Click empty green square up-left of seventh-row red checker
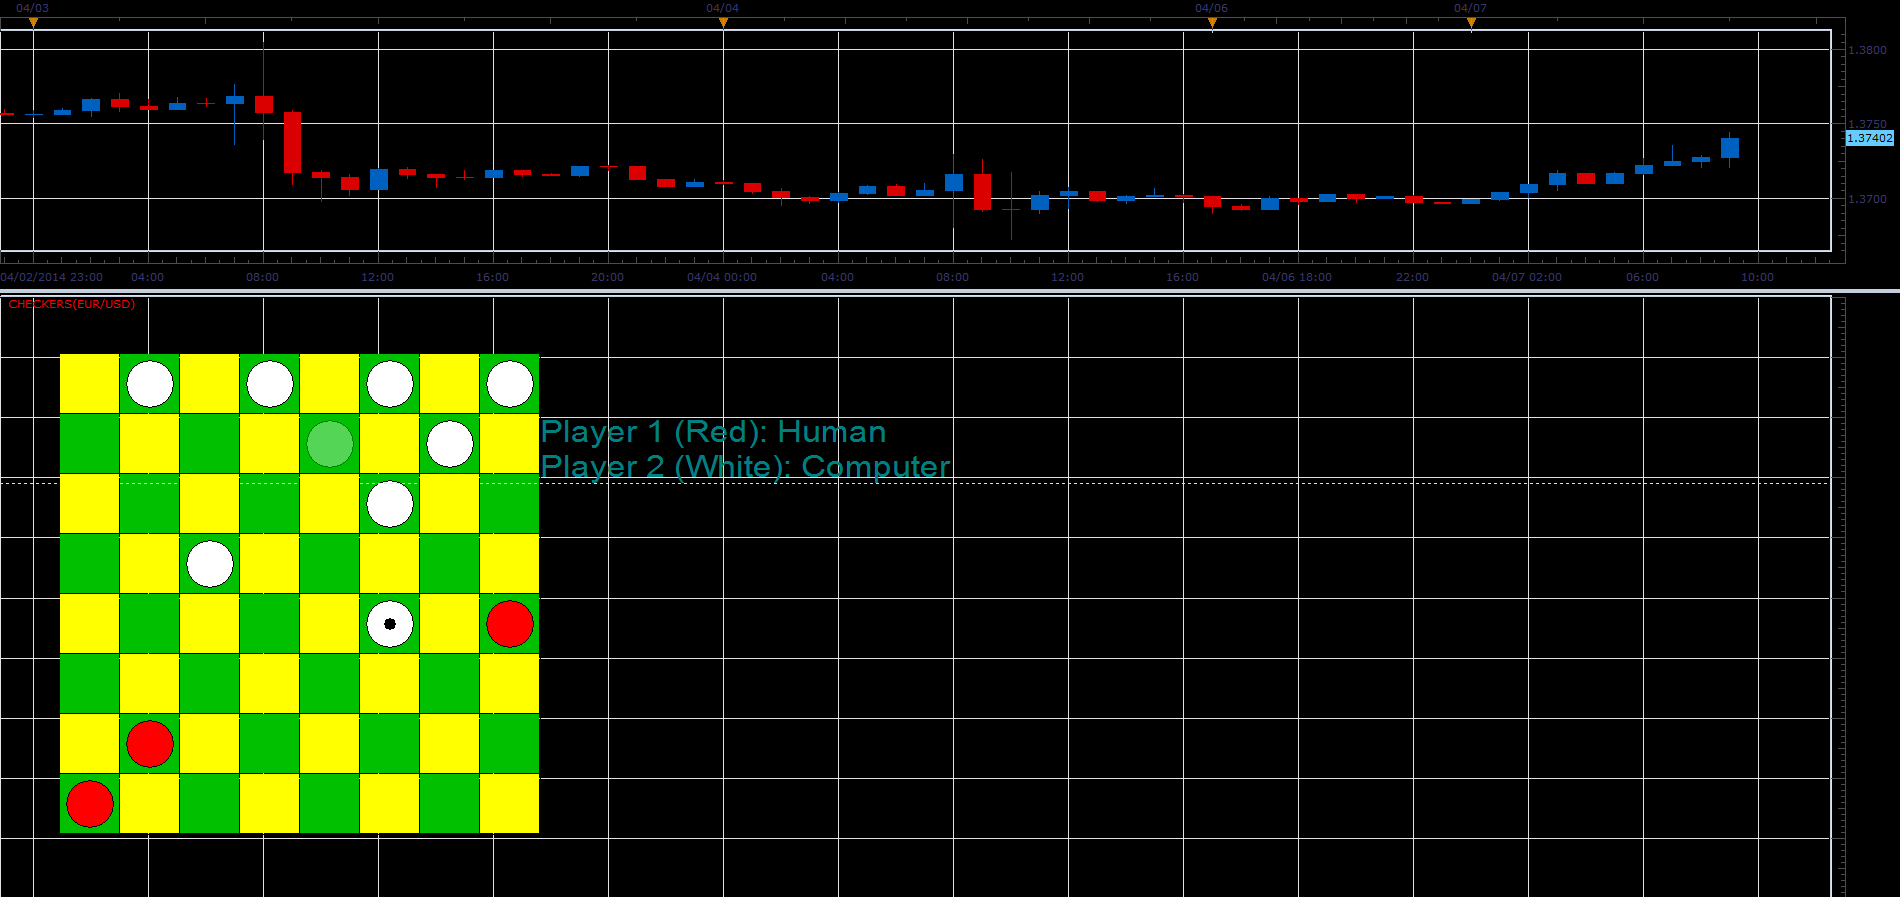The height and width of the screenshot is (897, 1900). click(90, 684)
